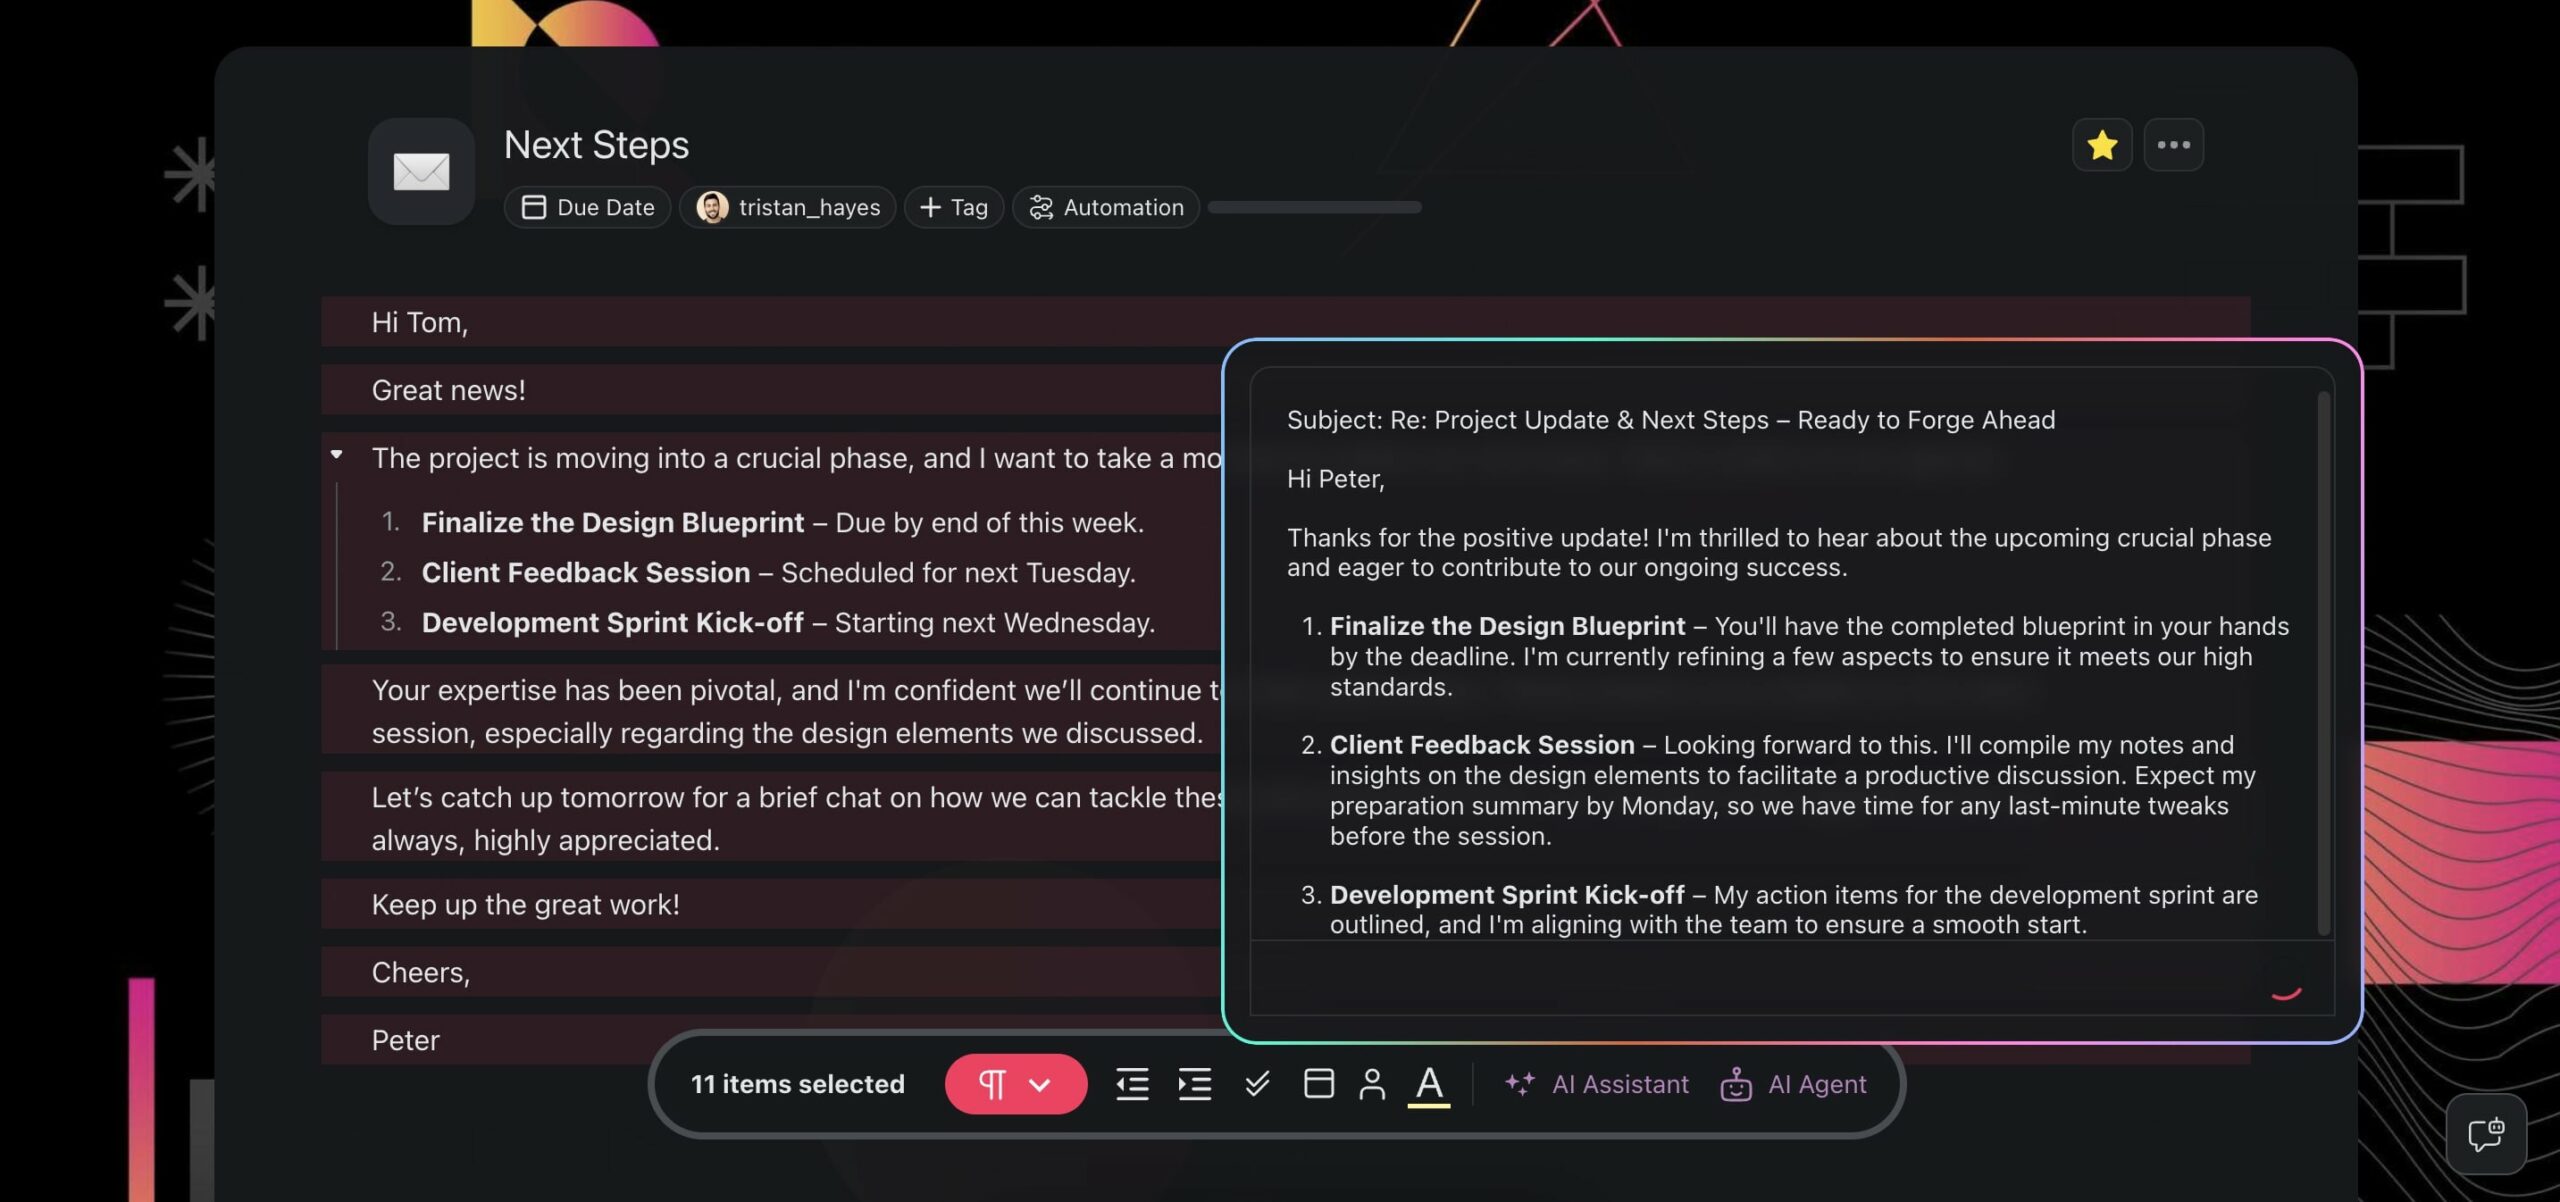Set the Due Date
This screenshot has height=1202, width=2560.
coord(588,207)
